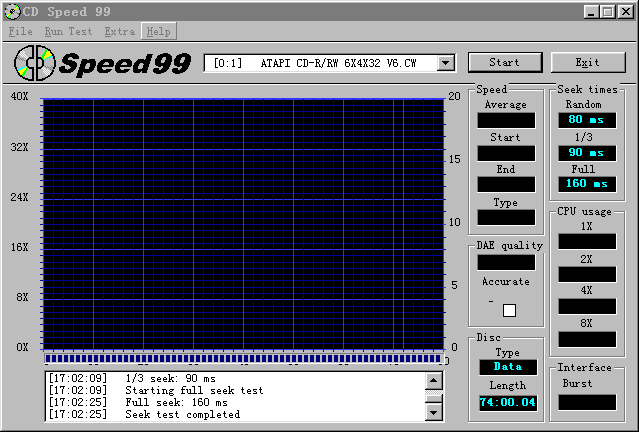Viewport: 639px width, 432px height.
Task: Click the Disc Type Data field
Action: point(506,367)
